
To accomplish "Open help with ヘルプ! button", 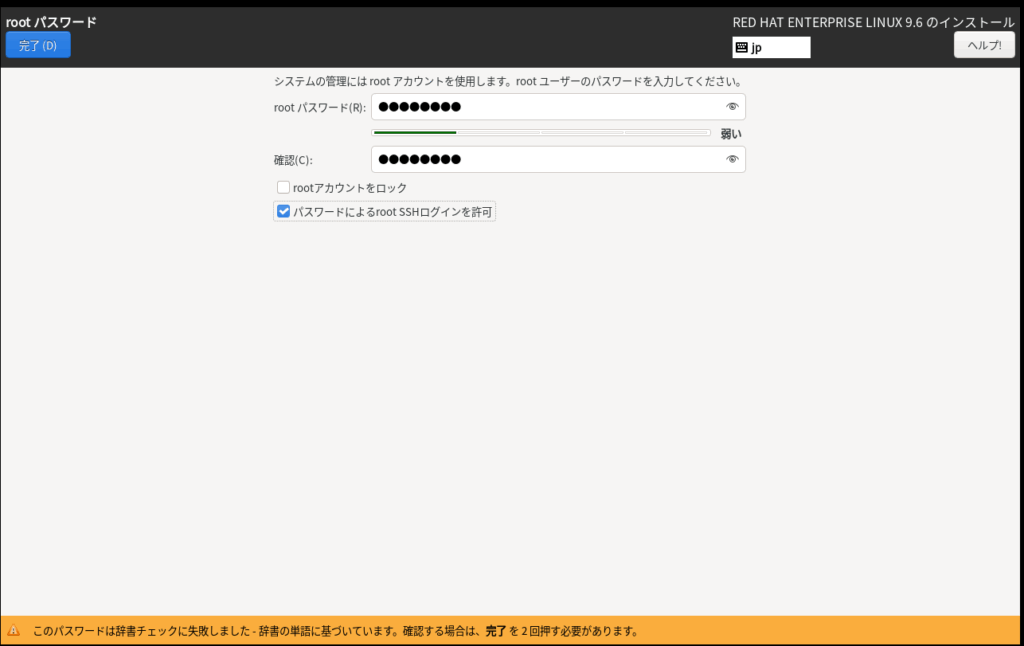I will (x=984, y=45).
